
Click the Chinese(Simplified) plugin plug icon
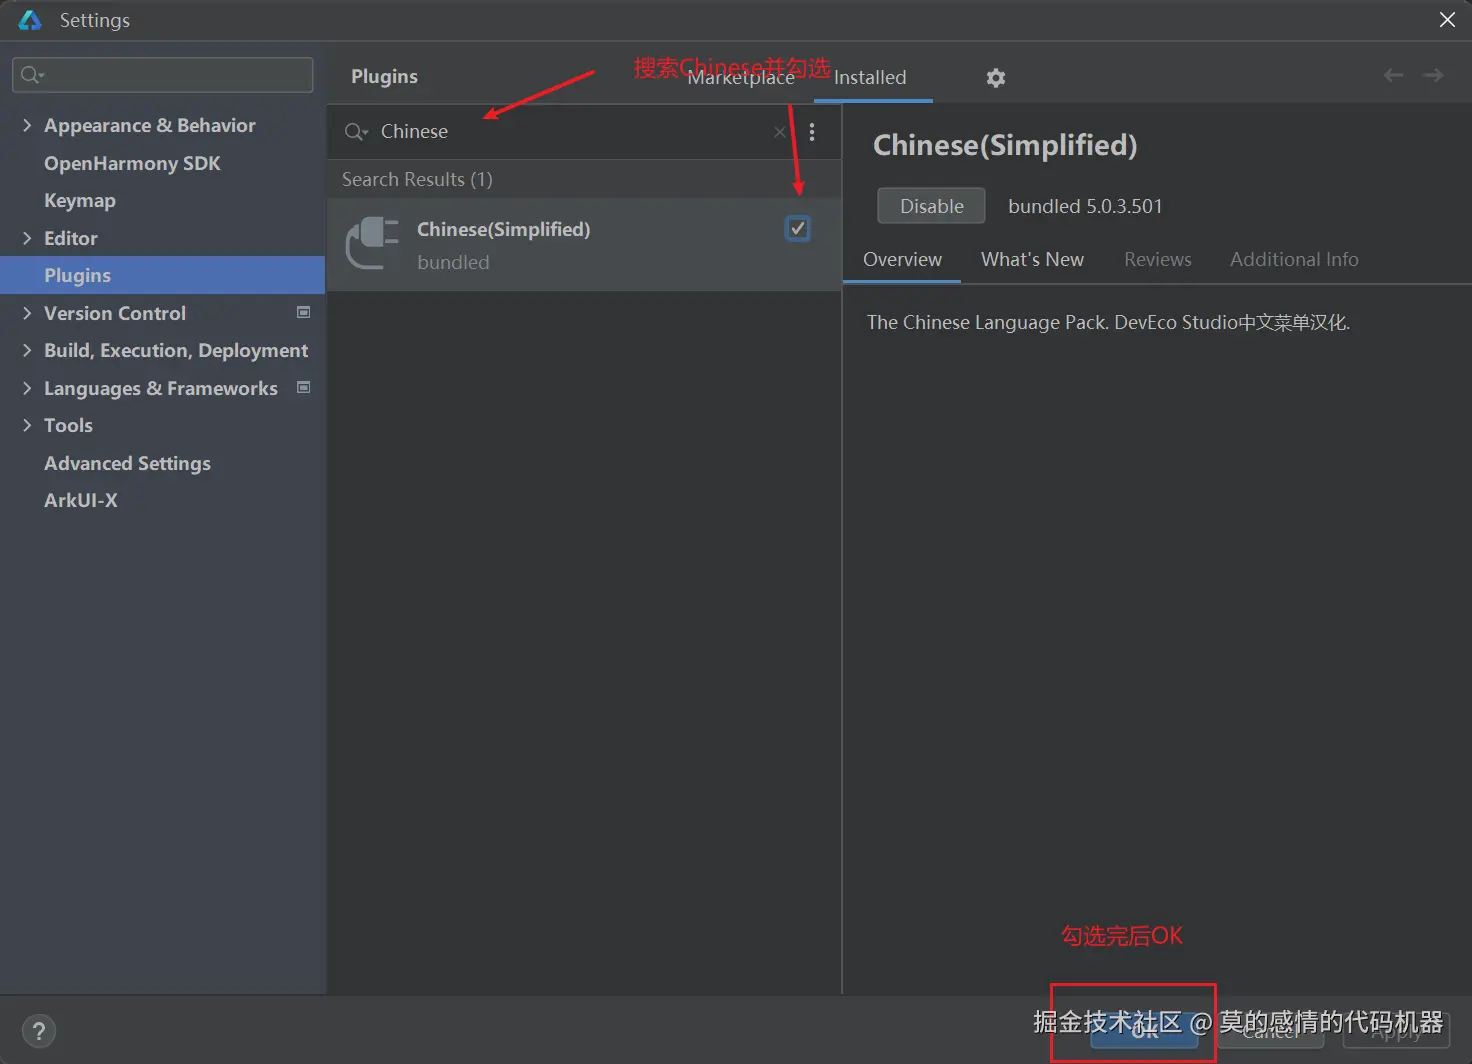click(372, 244)
